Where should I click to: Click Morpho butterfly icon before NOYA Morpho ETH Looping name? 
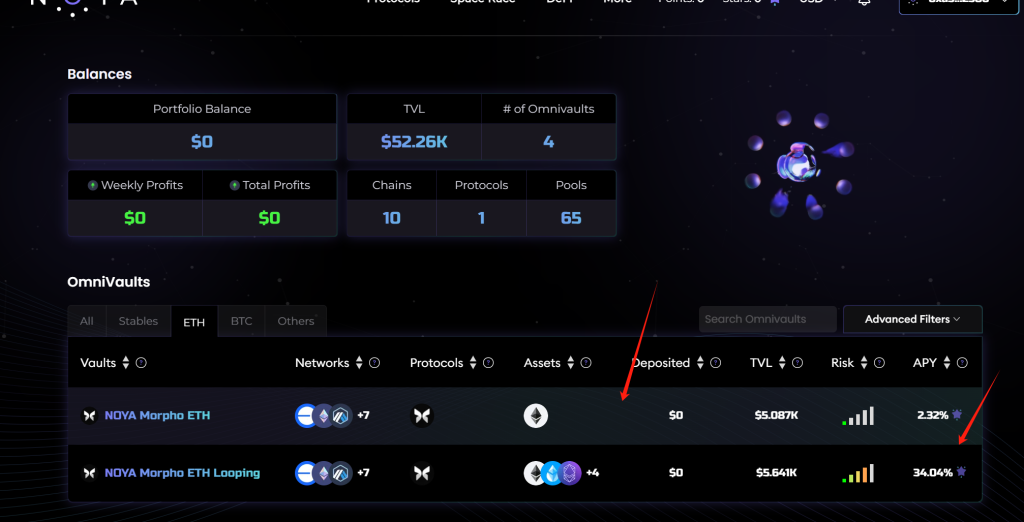(x=89, y=472)
